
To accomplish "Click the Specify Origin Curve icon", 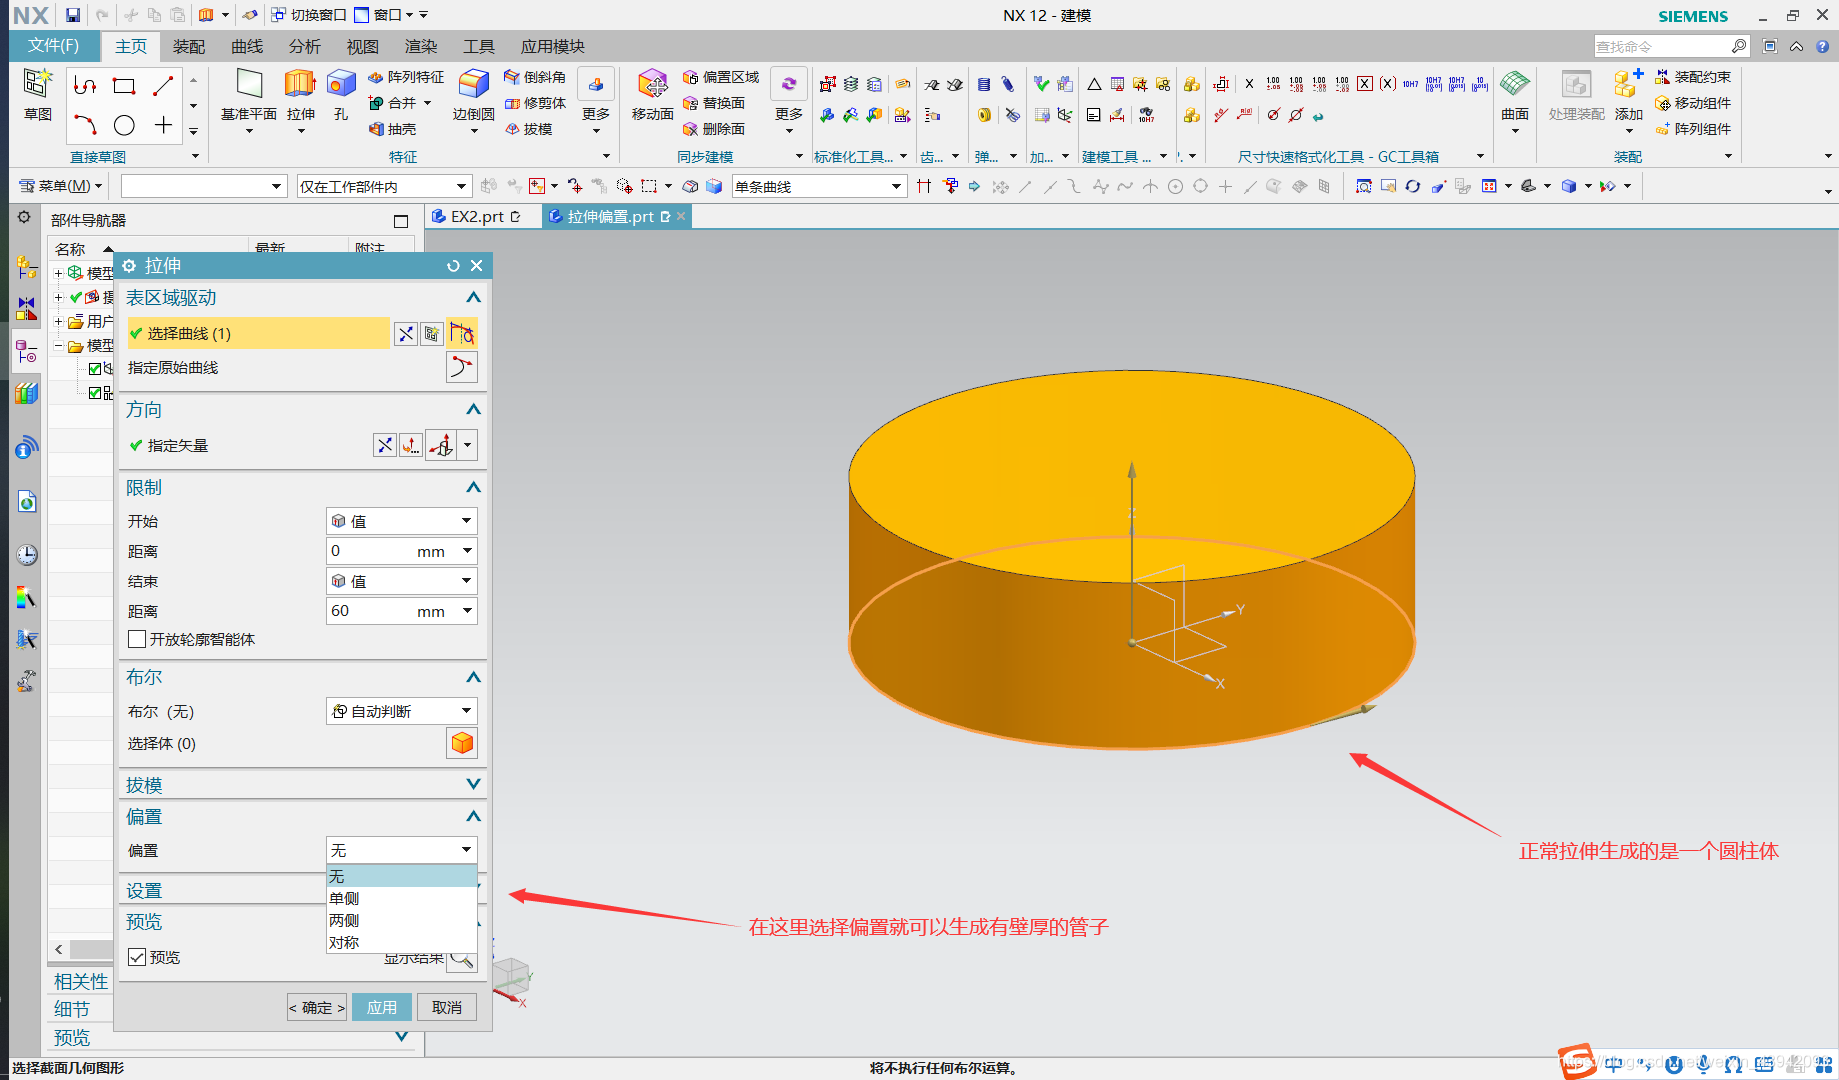I will coord(461,367).
